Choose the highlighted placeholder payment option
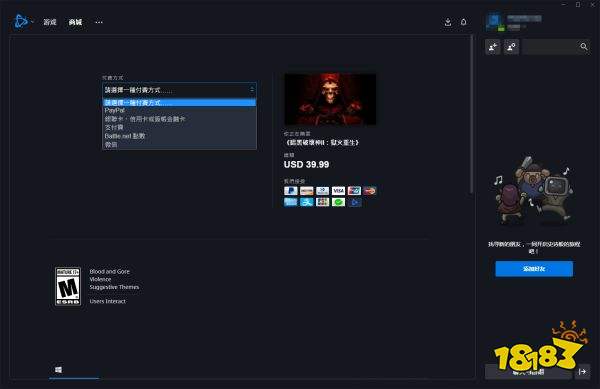 point(179,103)
